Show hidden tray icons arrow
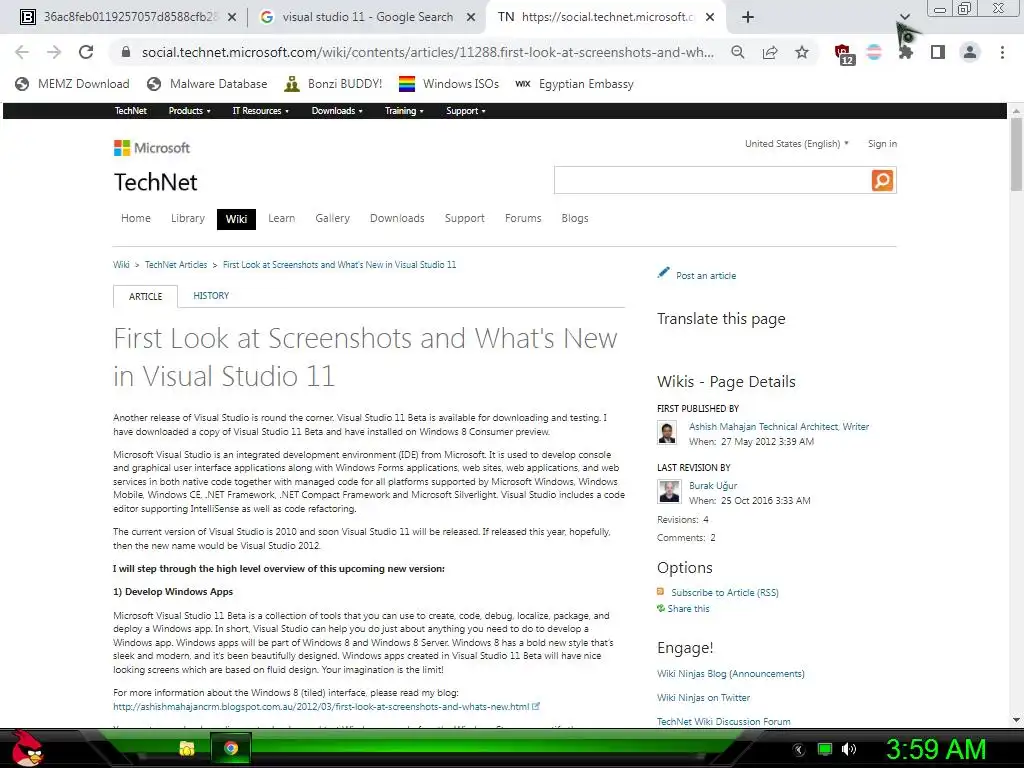This screenshot has height=768, width=1024. [799, 750]
